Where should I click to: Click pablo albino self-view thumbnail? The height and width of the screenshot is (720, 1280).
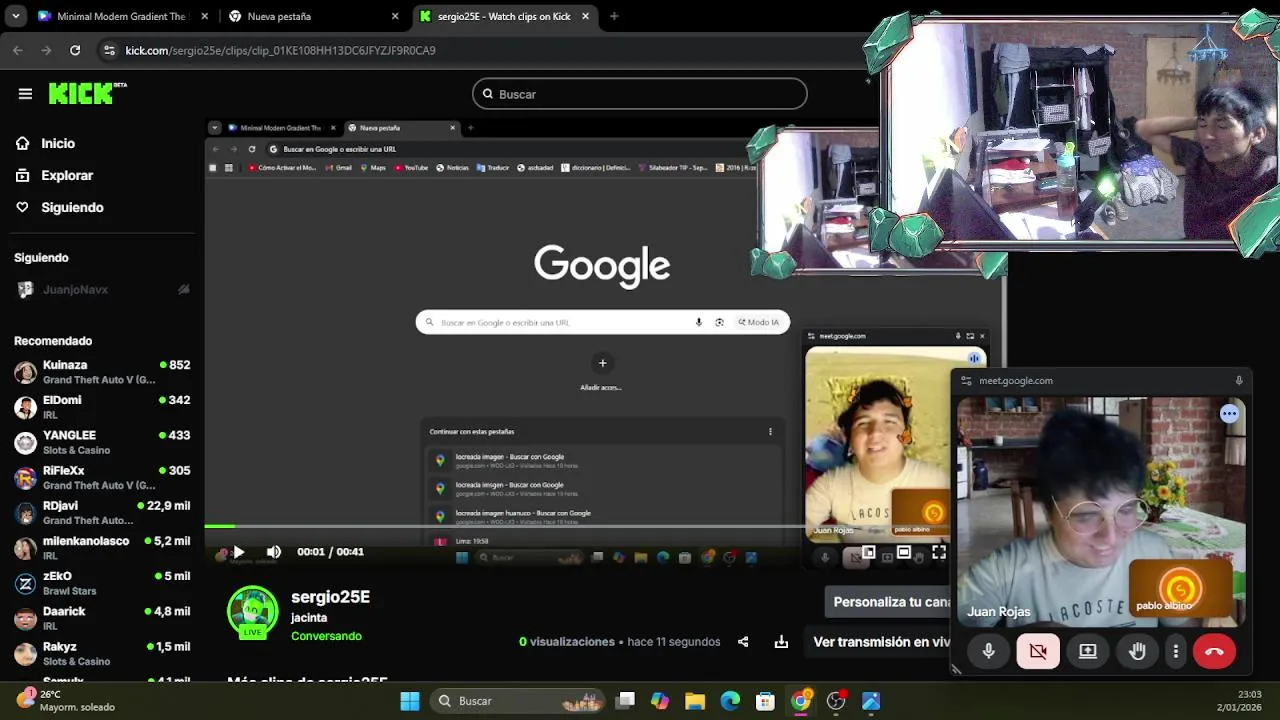(1180, 589)
